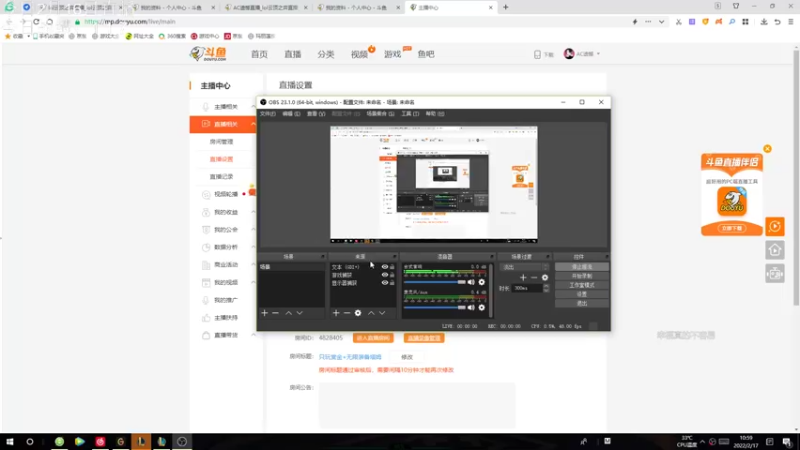800x450 pixels.
Task: Open settings gear for 麦克风/Aux in the mixer
Action: (482, 308)
